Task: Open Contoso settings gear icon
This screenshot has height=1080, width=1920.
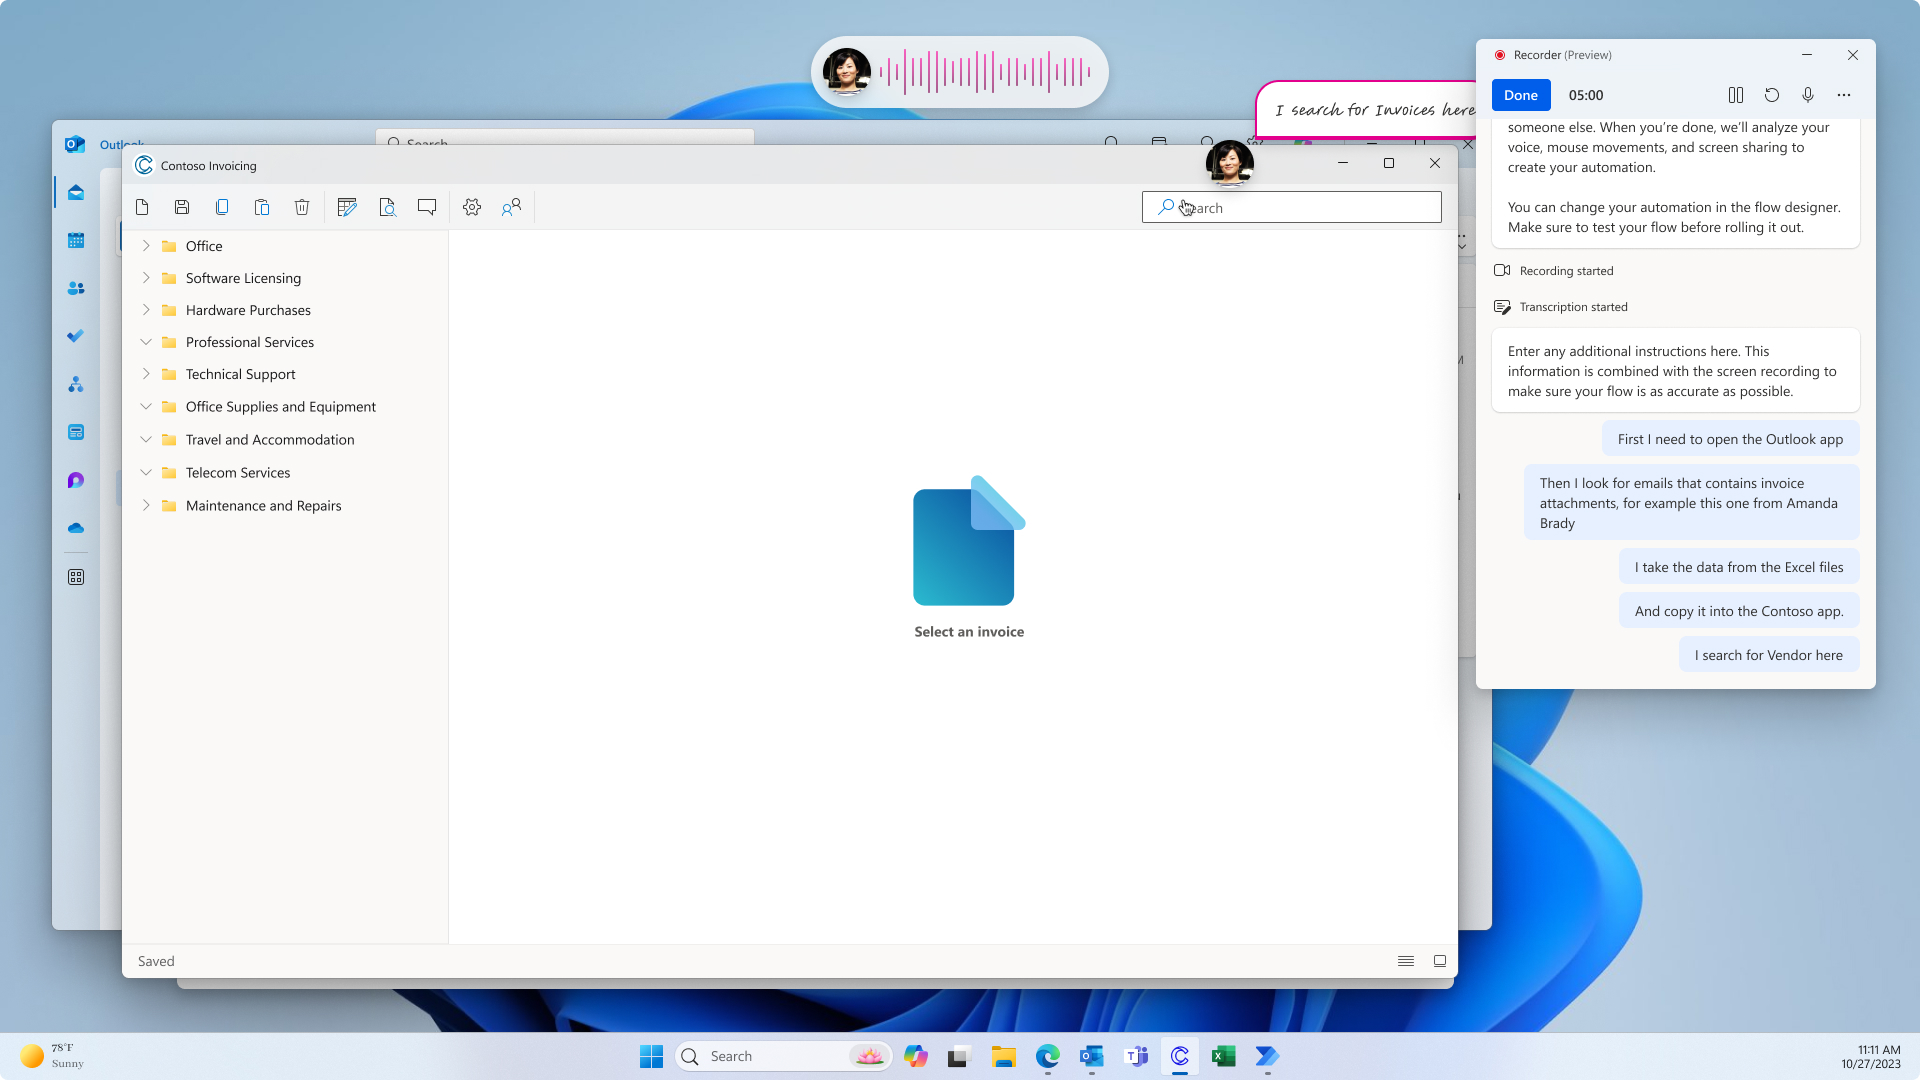Action: [x=472, y=207]
